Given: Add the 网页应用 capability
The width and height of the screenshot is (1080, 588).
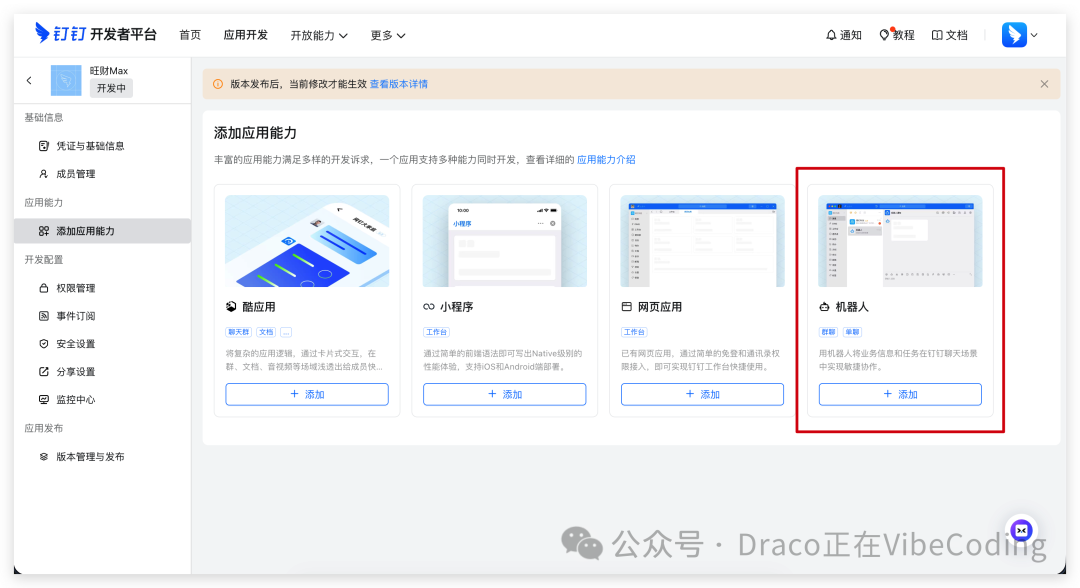Looking at the screenshot, I should coord(703,395).
